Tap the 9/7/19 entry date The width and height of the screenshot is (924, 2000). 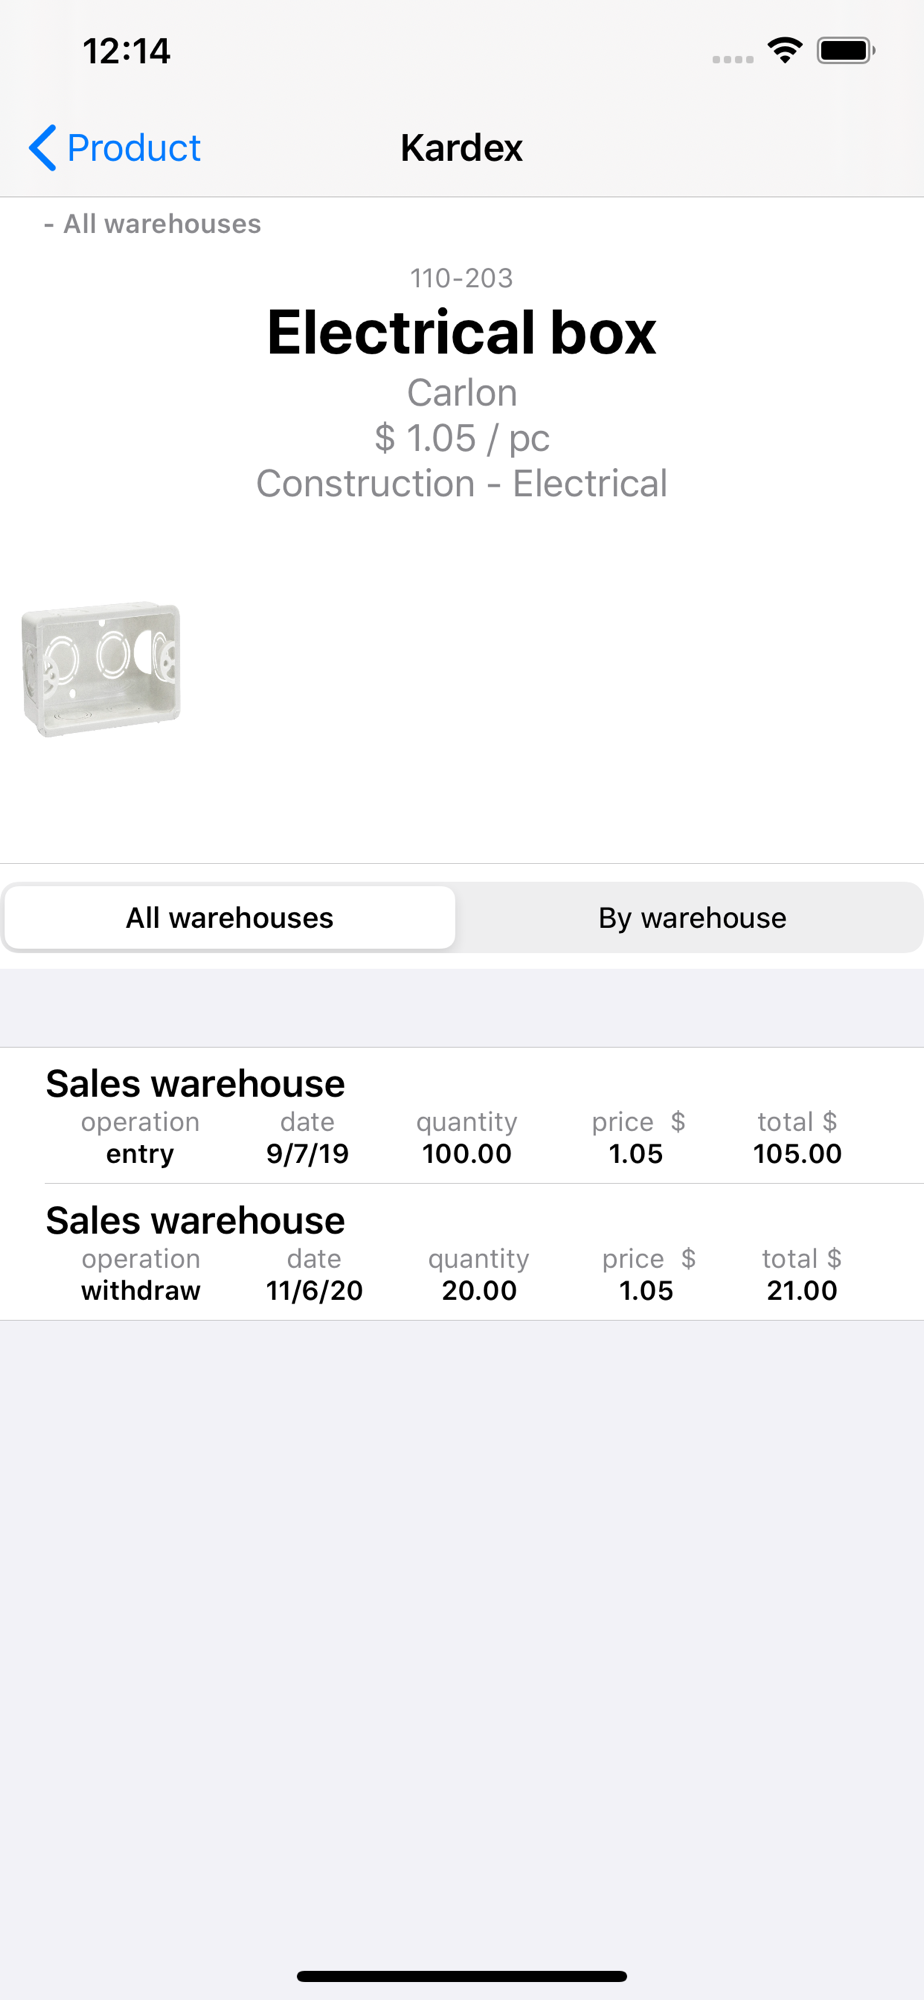pyautogui.click(x=307, y=1154)
